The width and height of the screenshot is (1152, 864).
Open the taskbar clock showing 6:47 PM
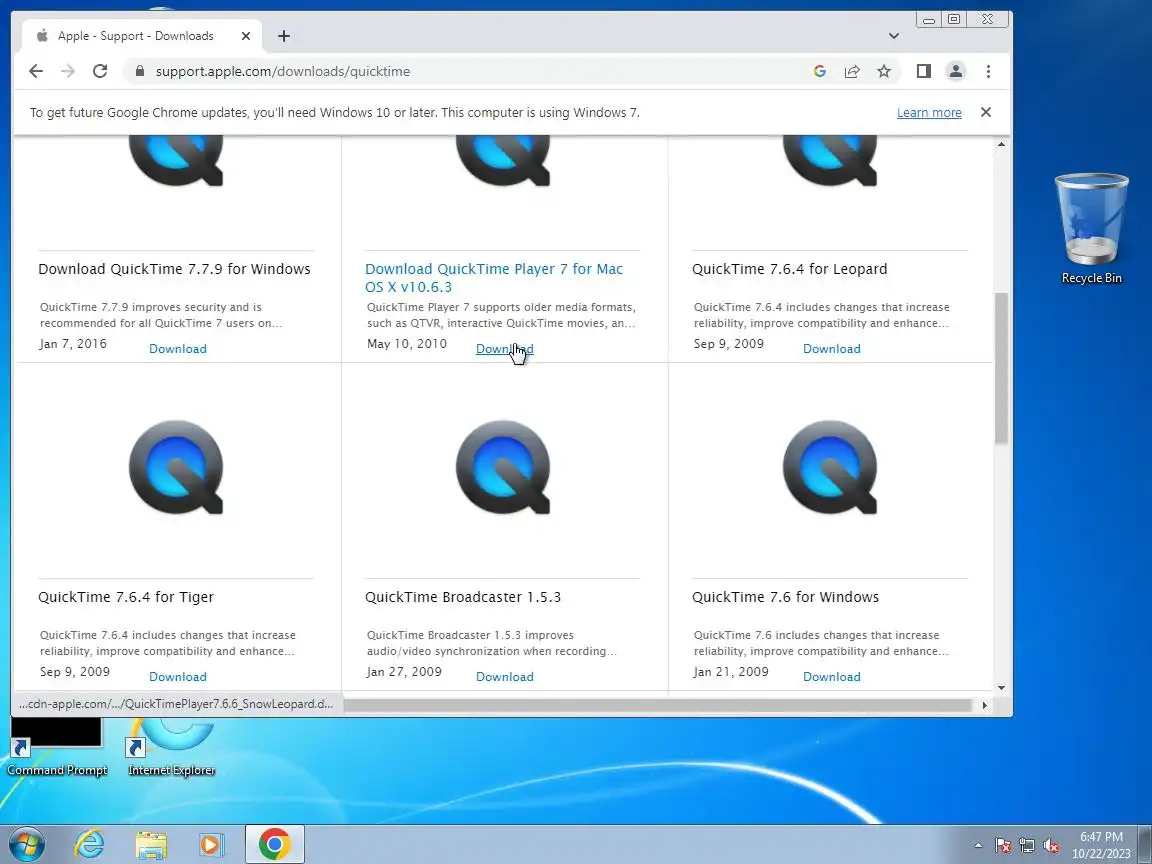tap(1101, 845)
